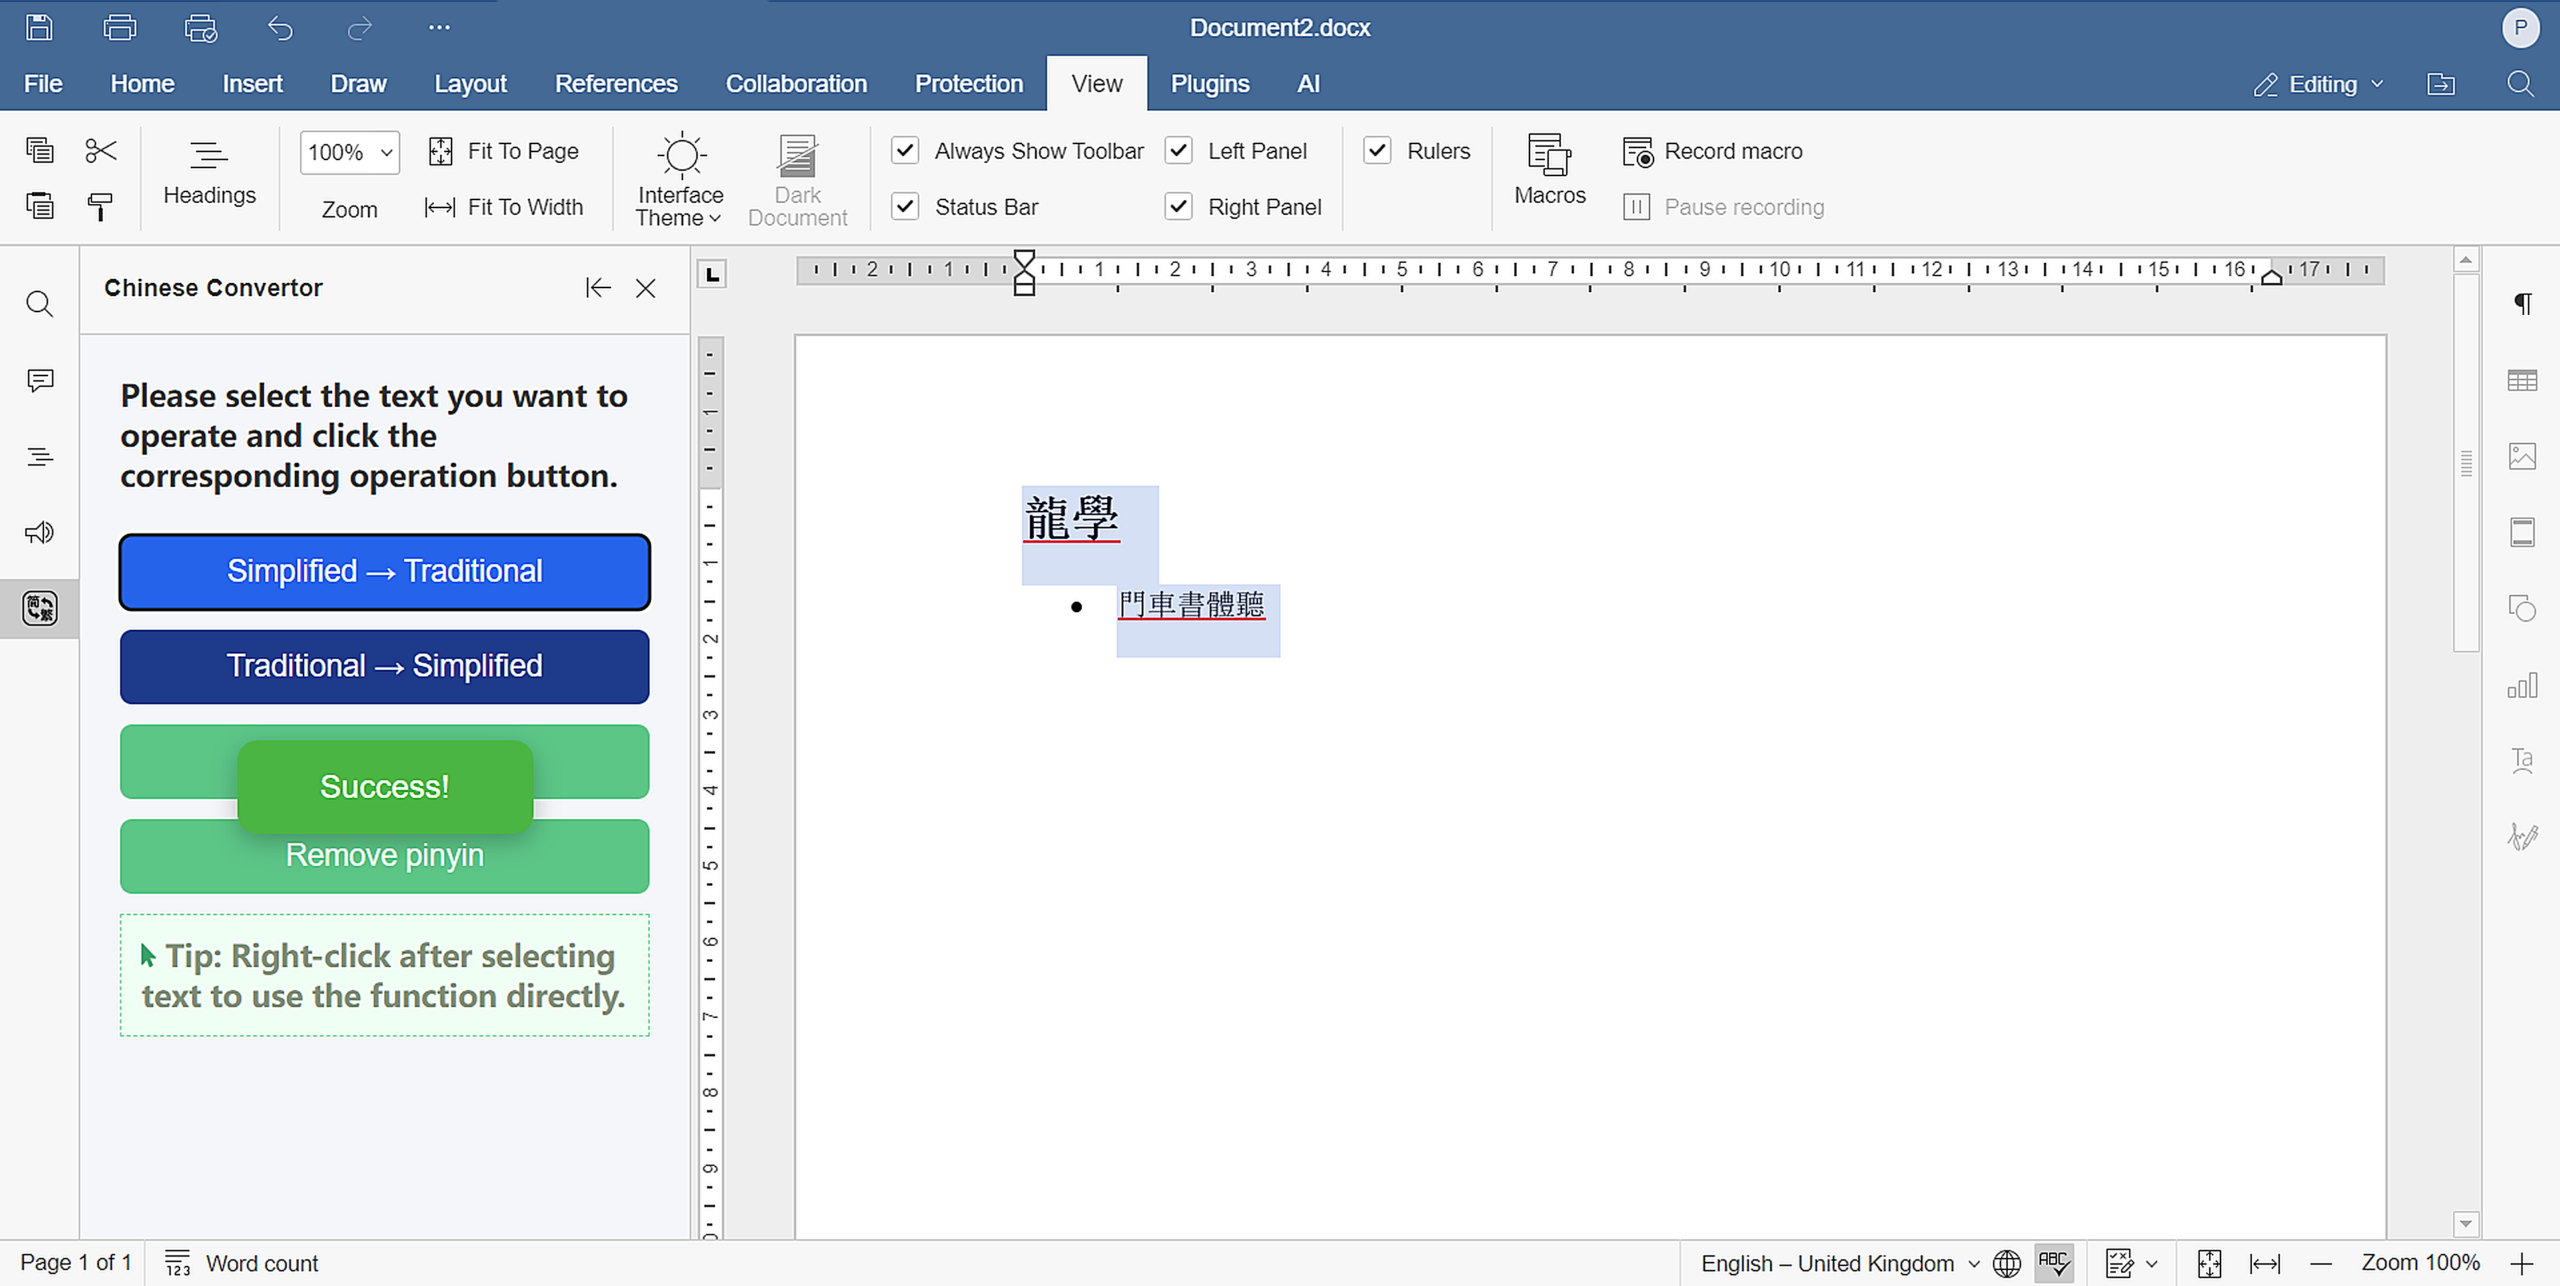Click Fit to Page icon in status bar
This screenshot has width=2560, height=1286.
(x=2209, y=1263)
